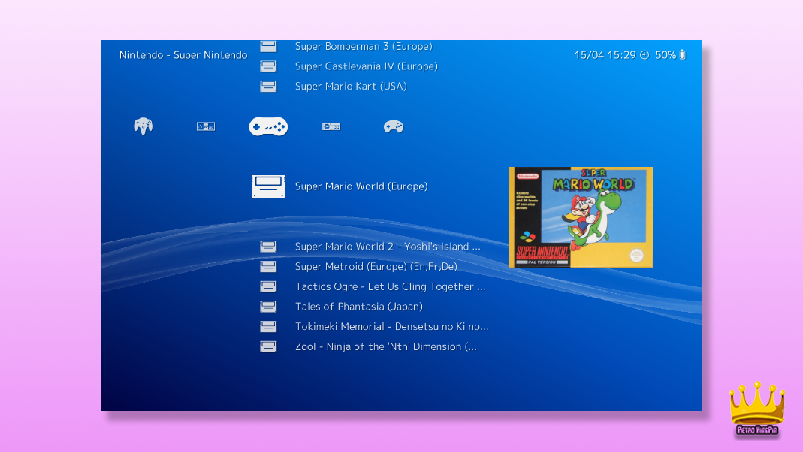
Task: Open Tactics Ogre - Let Us Cling Together
Action: click(x=390, y=287)
